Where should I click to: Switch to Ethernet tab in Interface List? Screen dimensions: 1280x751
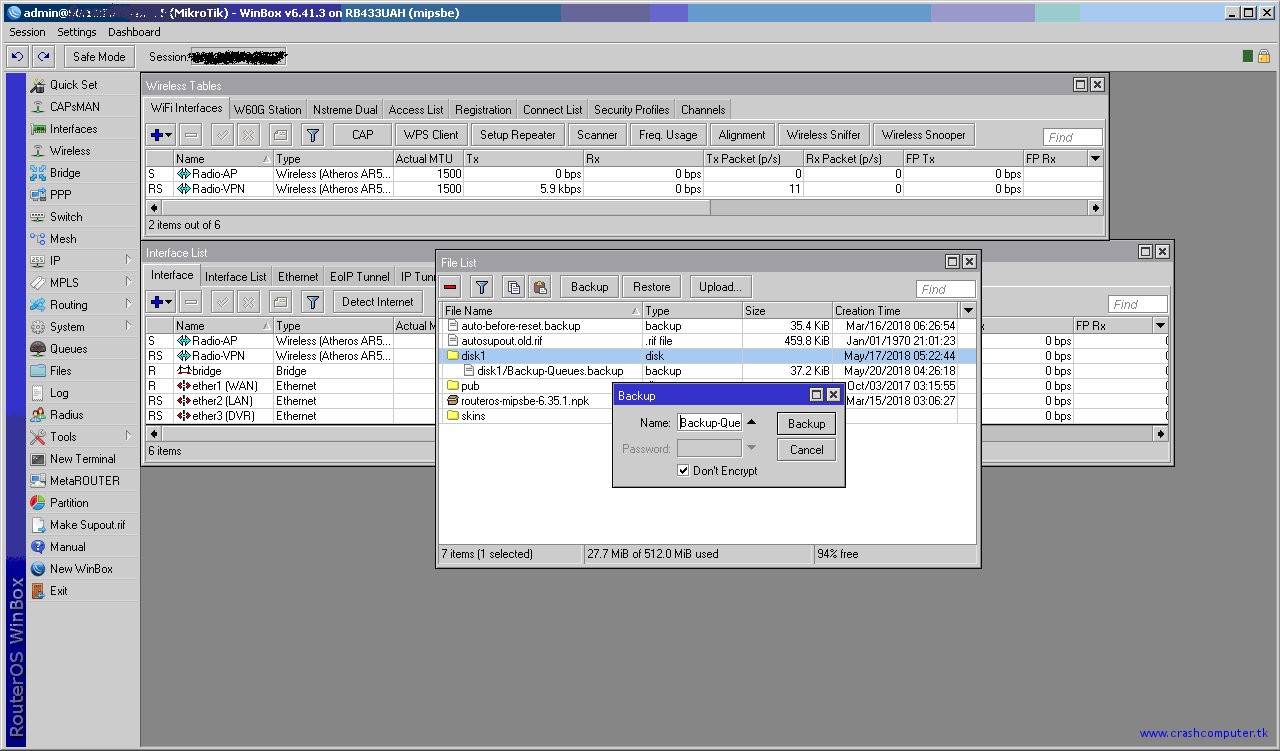click(x=298, y=277)
